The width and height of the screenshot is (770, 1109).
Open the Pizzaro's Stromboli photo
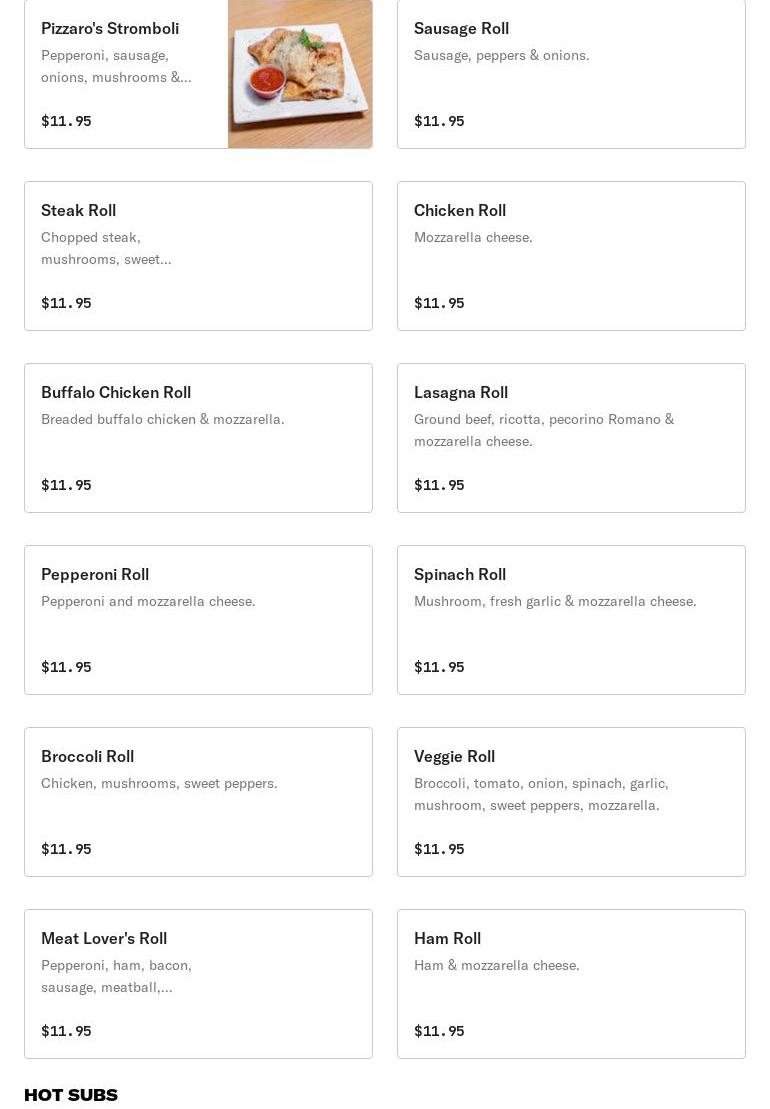click(x=300, y=74)
